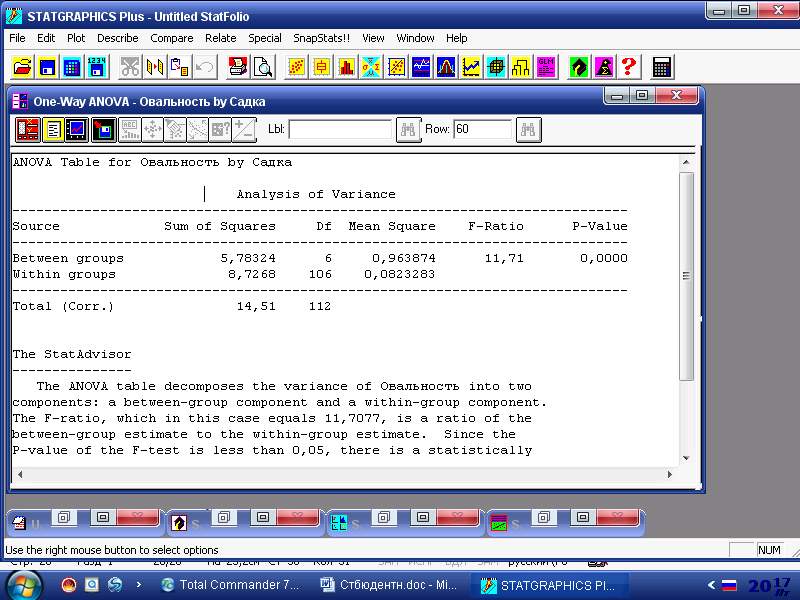Open the scatterplot toolbar icon
The image size is (800, 600).
coord(296,67)
